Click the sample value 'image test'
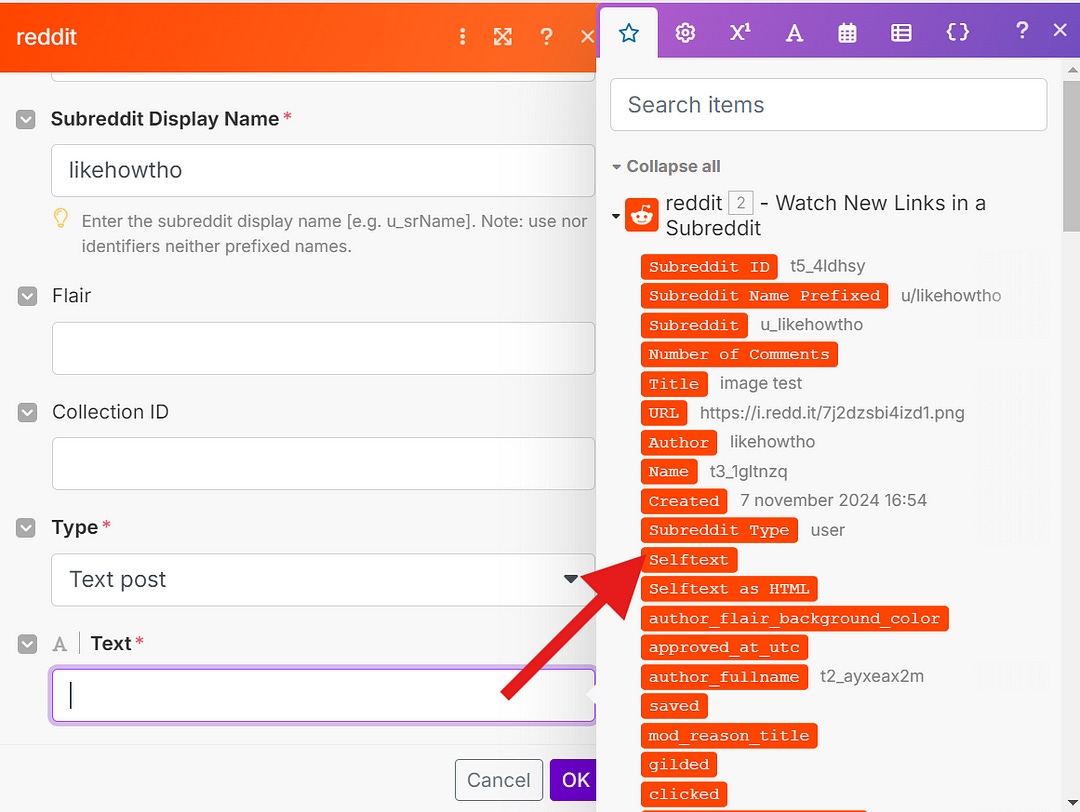This screenshot has height=812, width=1080. [760, 384]
